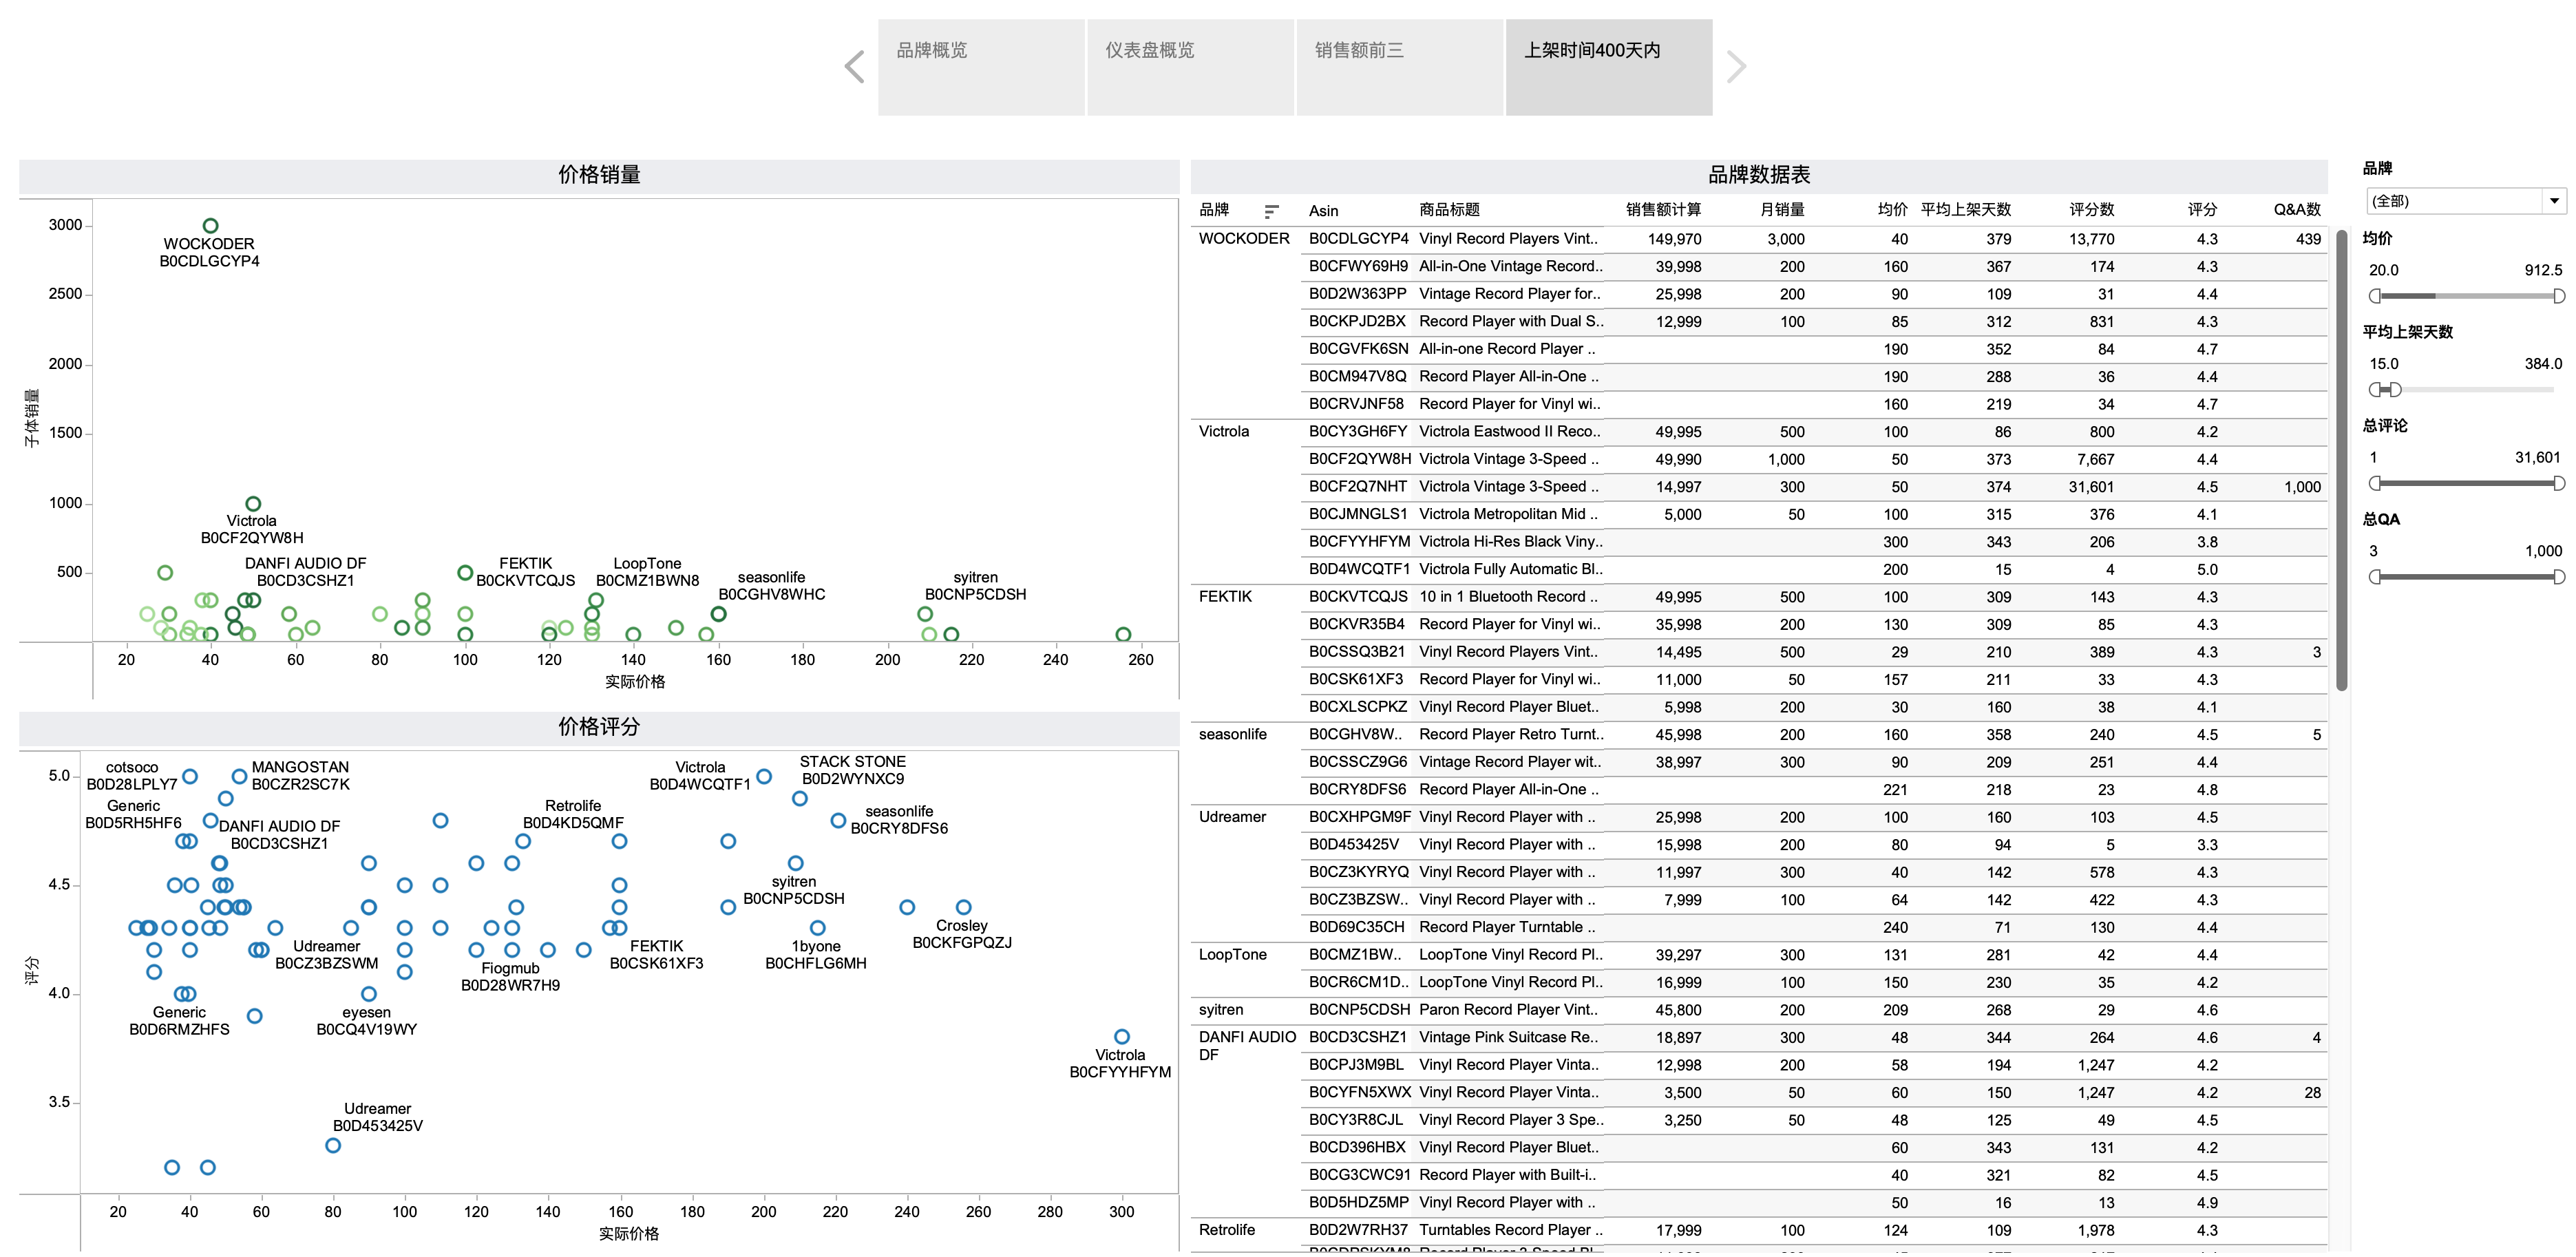Viewport: 2576px width, 1257px height.
Task: Click Asin cell B0D2W7RH37
Action: coord(1358,1230)
